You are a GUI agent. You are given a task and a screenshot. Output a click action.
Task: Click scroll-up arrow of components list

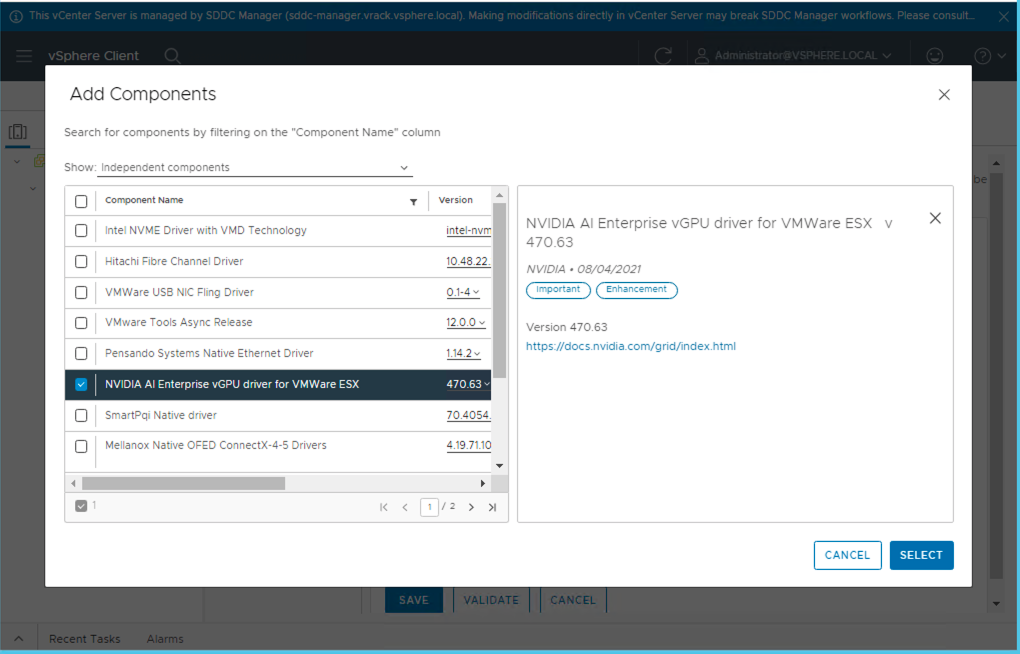click(500, 195)
